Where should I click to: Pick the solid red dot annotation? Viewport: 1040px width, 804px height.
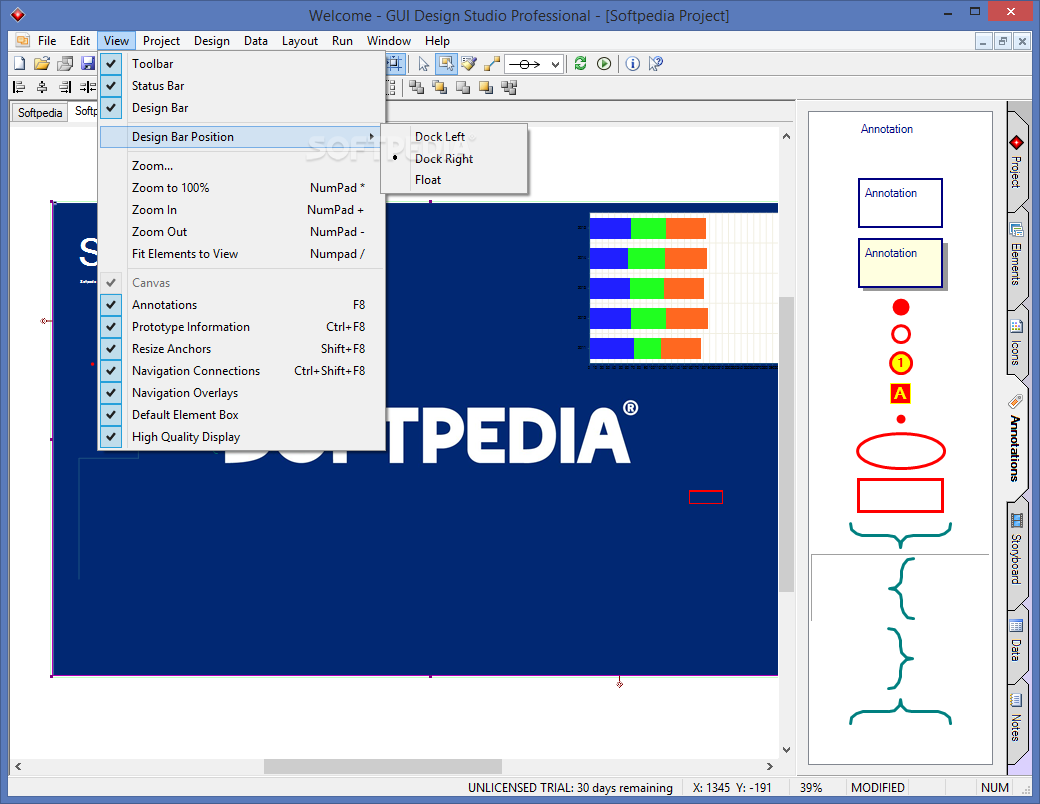click(901, 307)
